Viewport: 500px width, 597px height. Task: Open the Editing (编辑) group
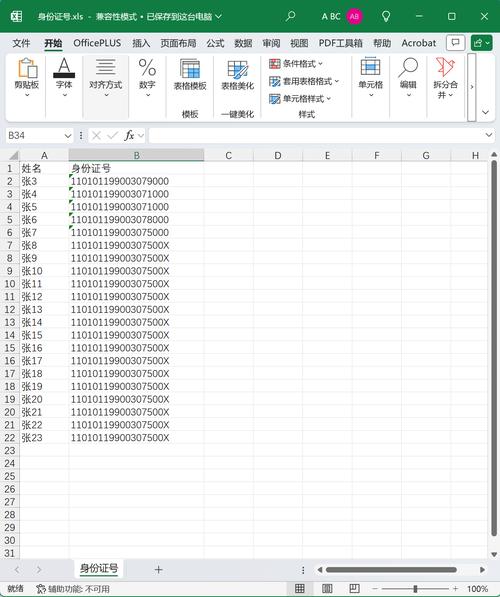coord(408,78)
